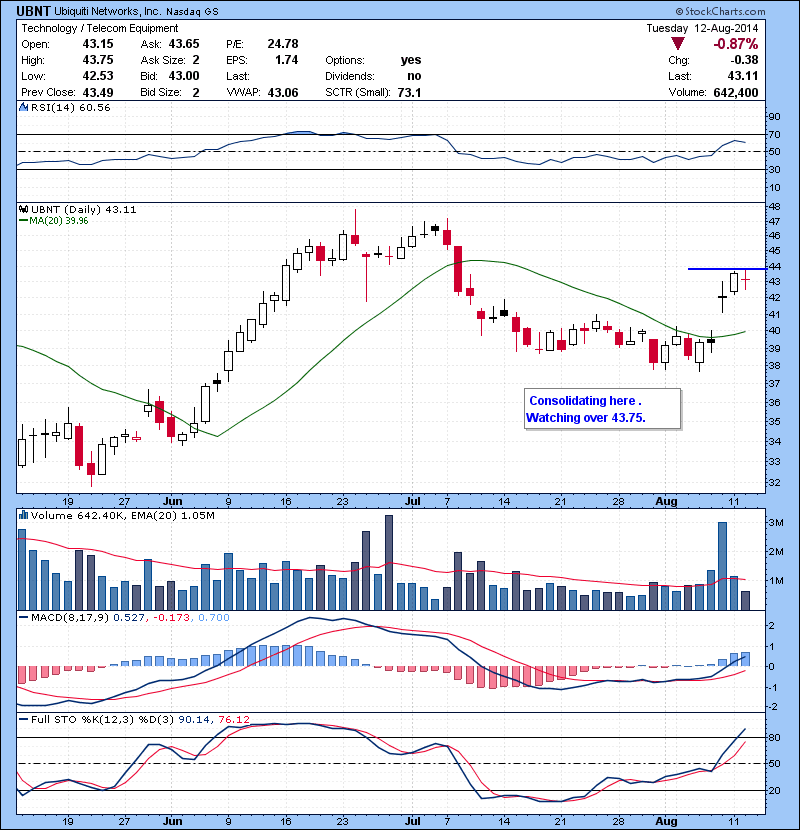Click the MACD histogram value 0.700
This screenshot has height=830, width=800.
pos(214,617)
